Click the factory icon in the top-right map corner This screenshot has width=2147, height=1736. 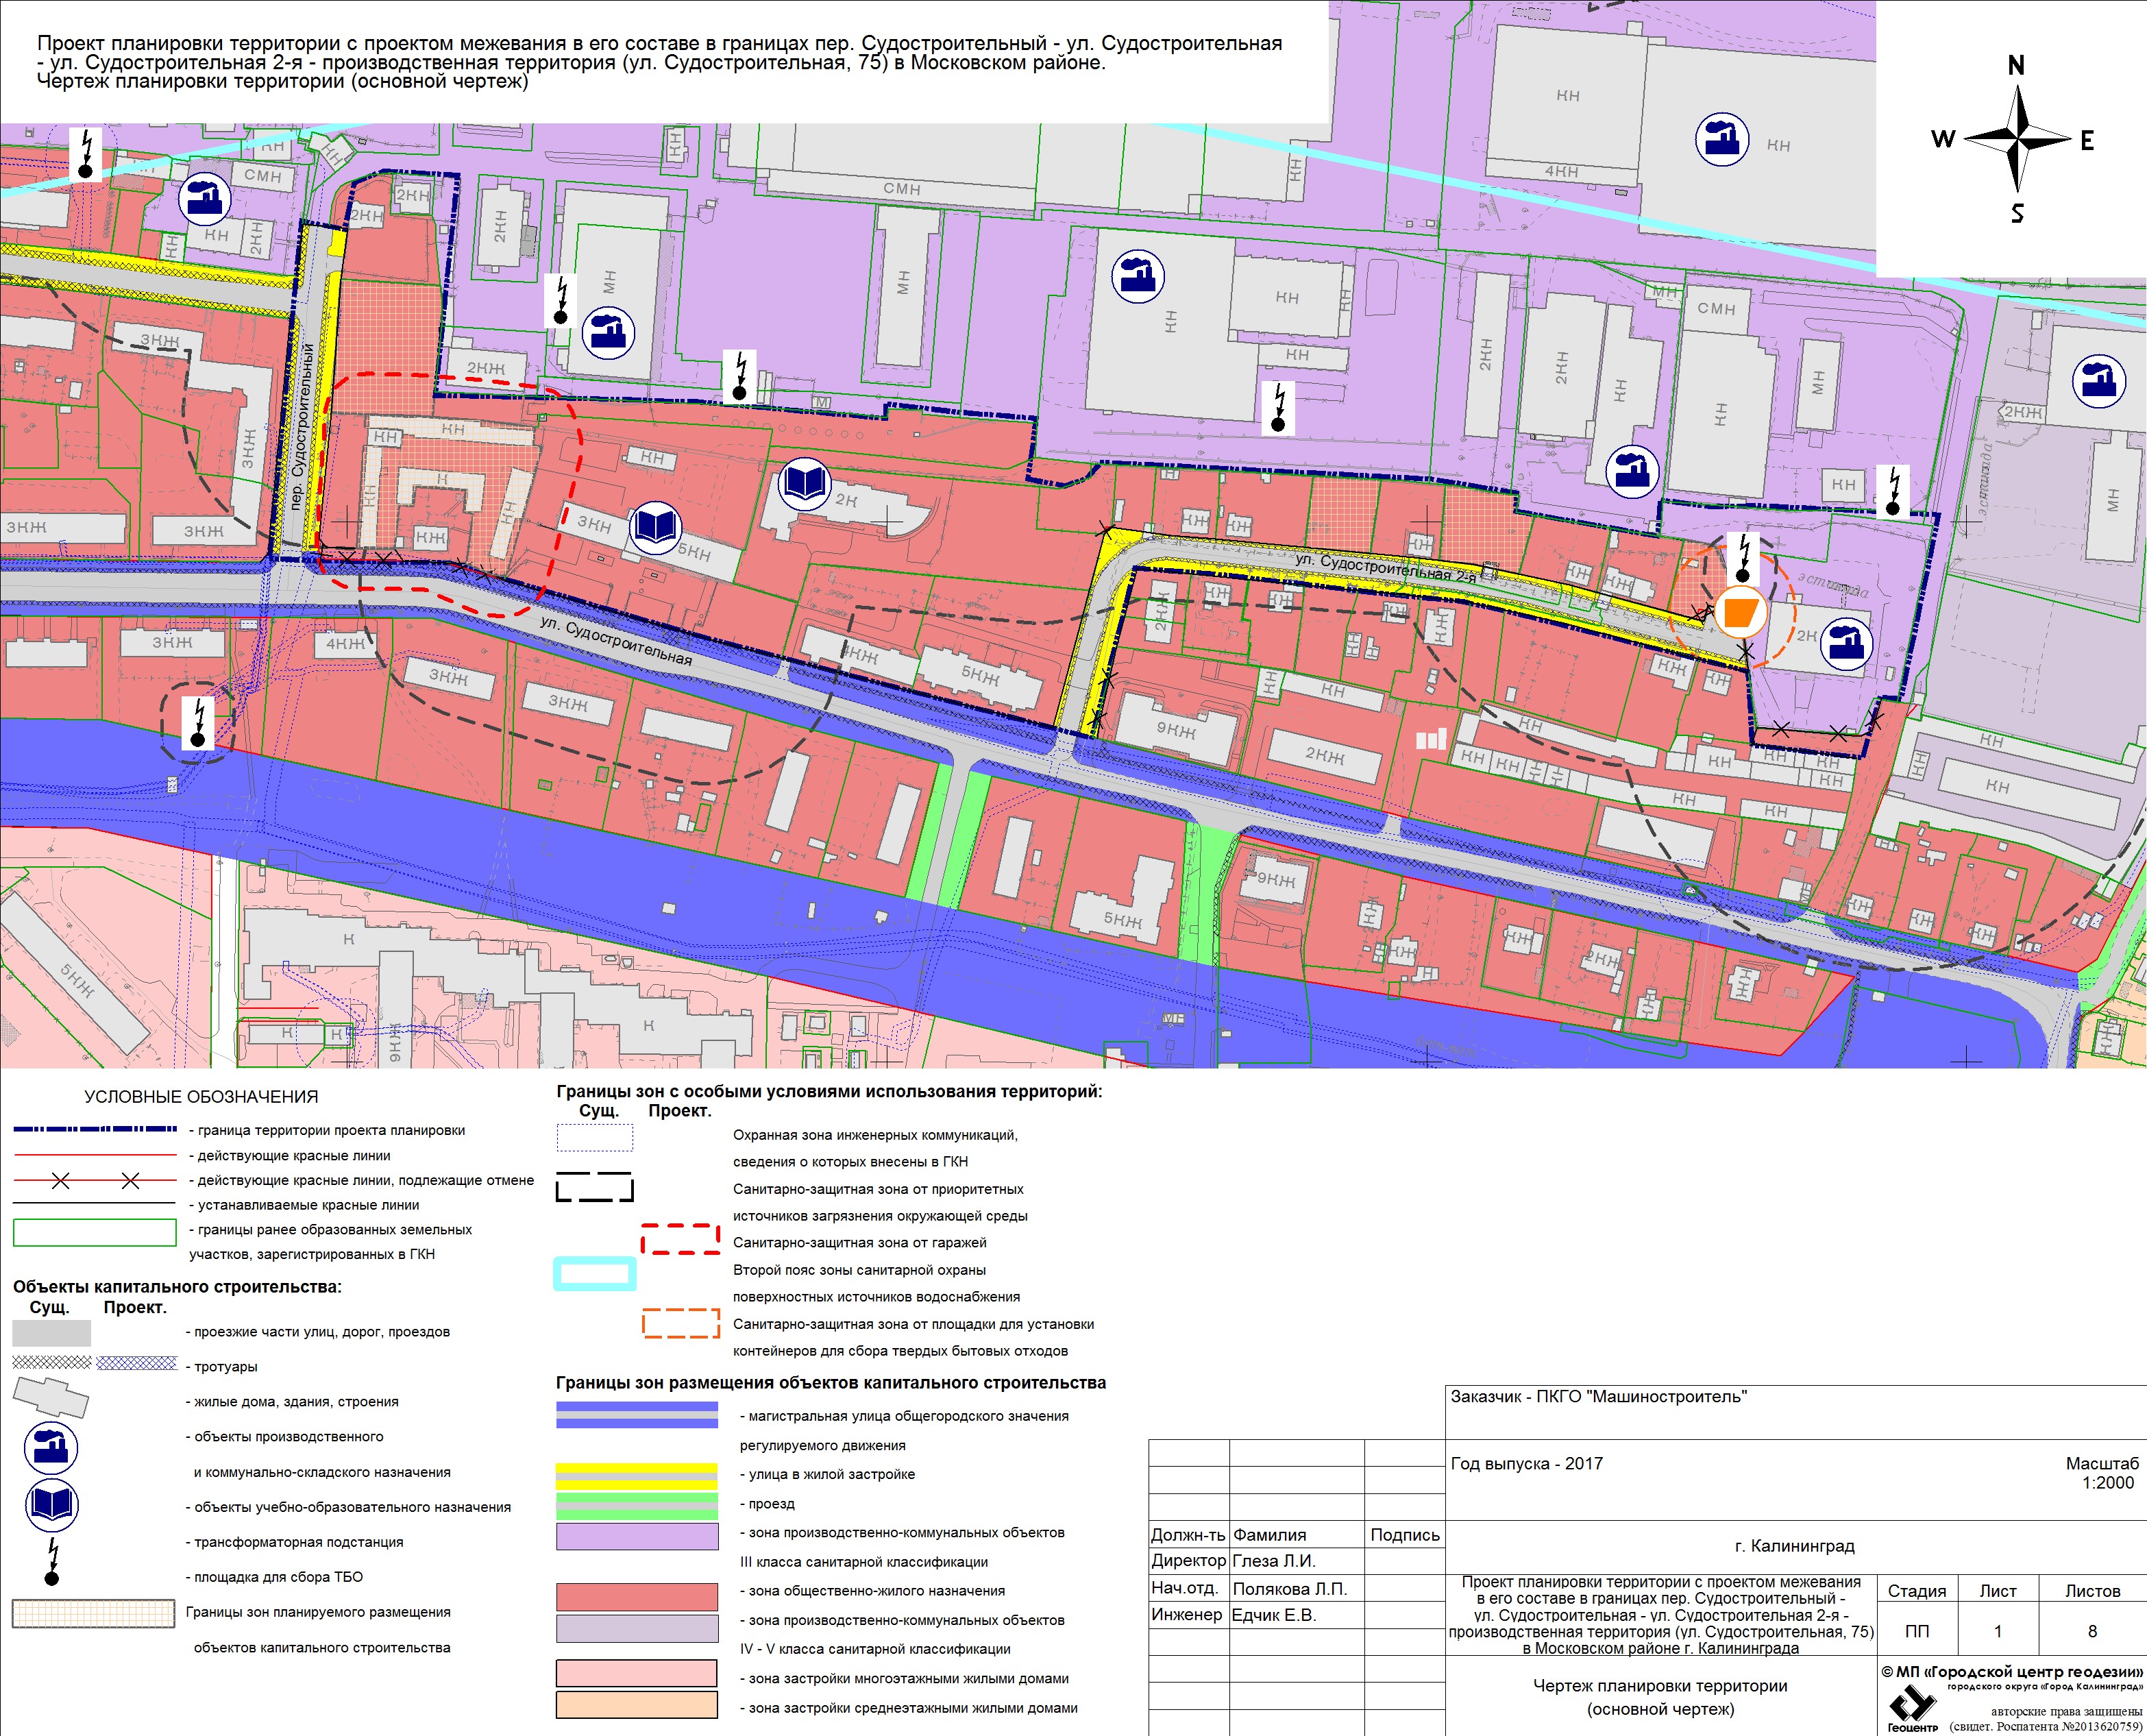click(x=1722, y=139)
